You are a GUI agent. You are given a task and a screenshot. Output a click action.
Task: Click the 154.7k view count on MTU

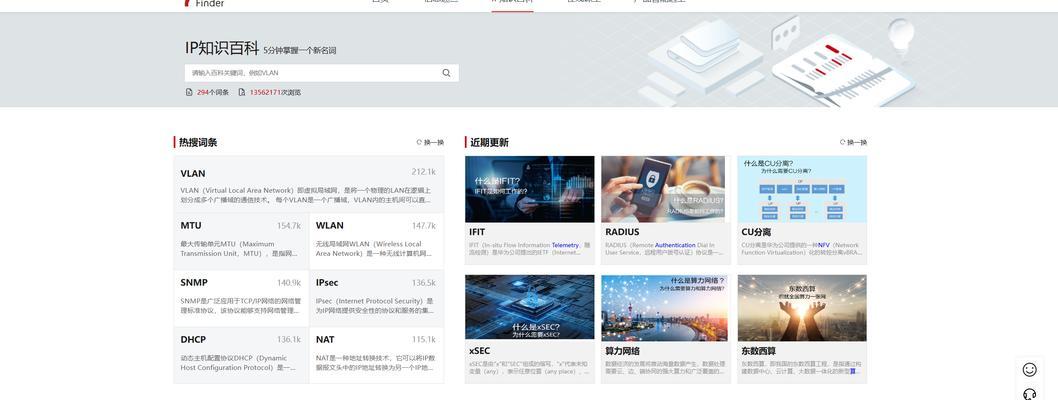click(x=289, y=225)
